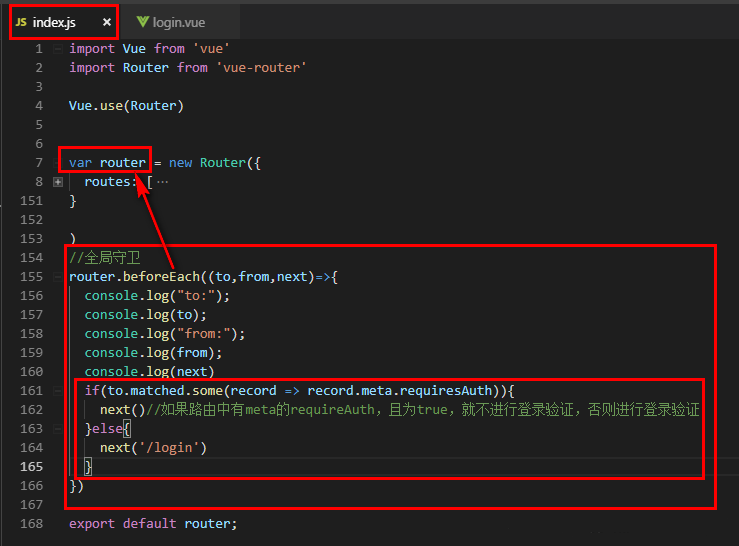Click line number 165 in the gutter
Image resolution: width=739 pixels, height=546 pixels.
pyautogui.click(x=32, y=467)
